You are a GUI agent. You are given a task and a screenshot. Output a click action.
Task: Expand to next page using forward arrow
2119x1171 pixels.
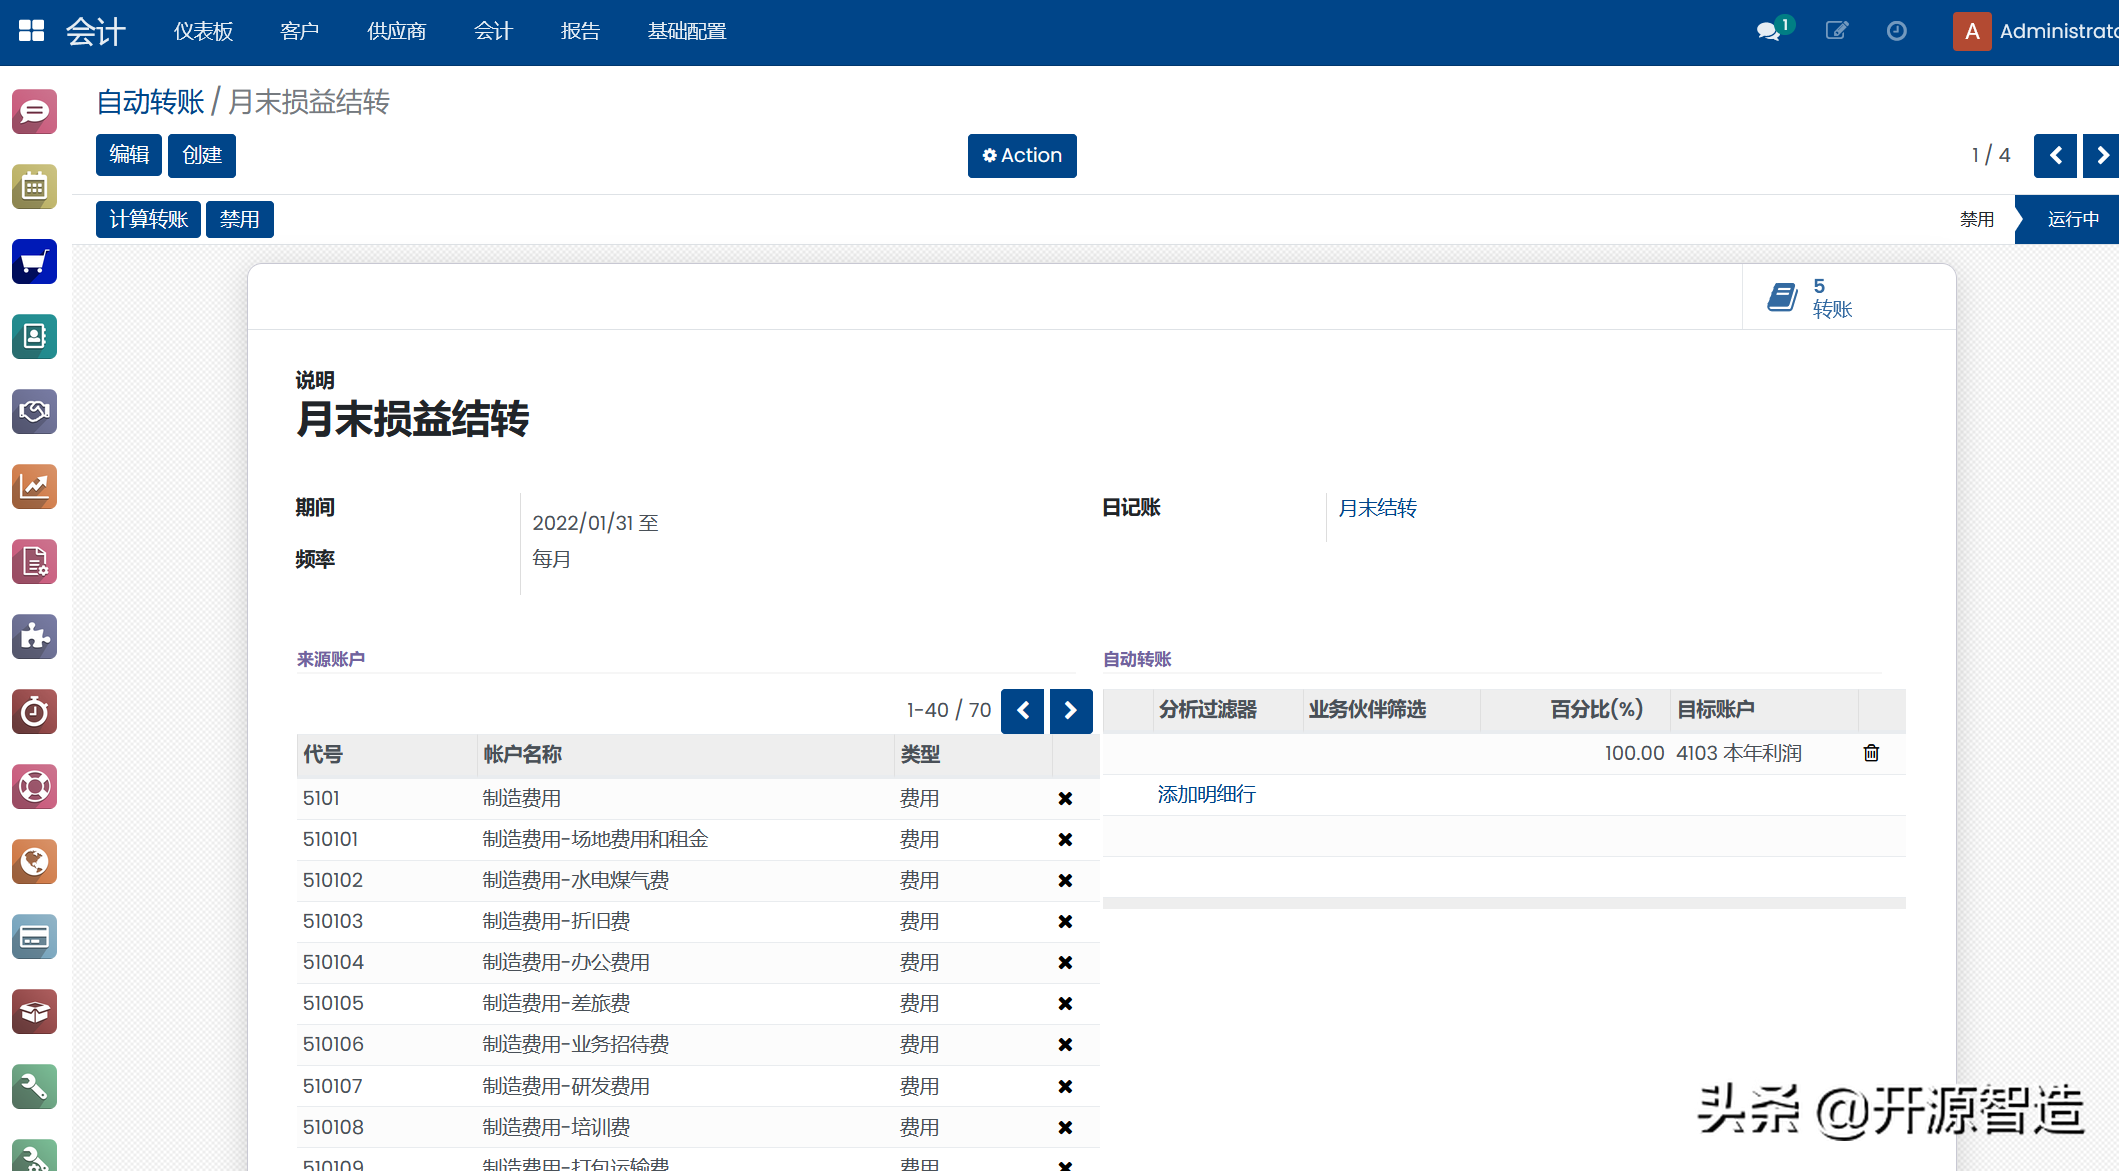pos(2102,154)
